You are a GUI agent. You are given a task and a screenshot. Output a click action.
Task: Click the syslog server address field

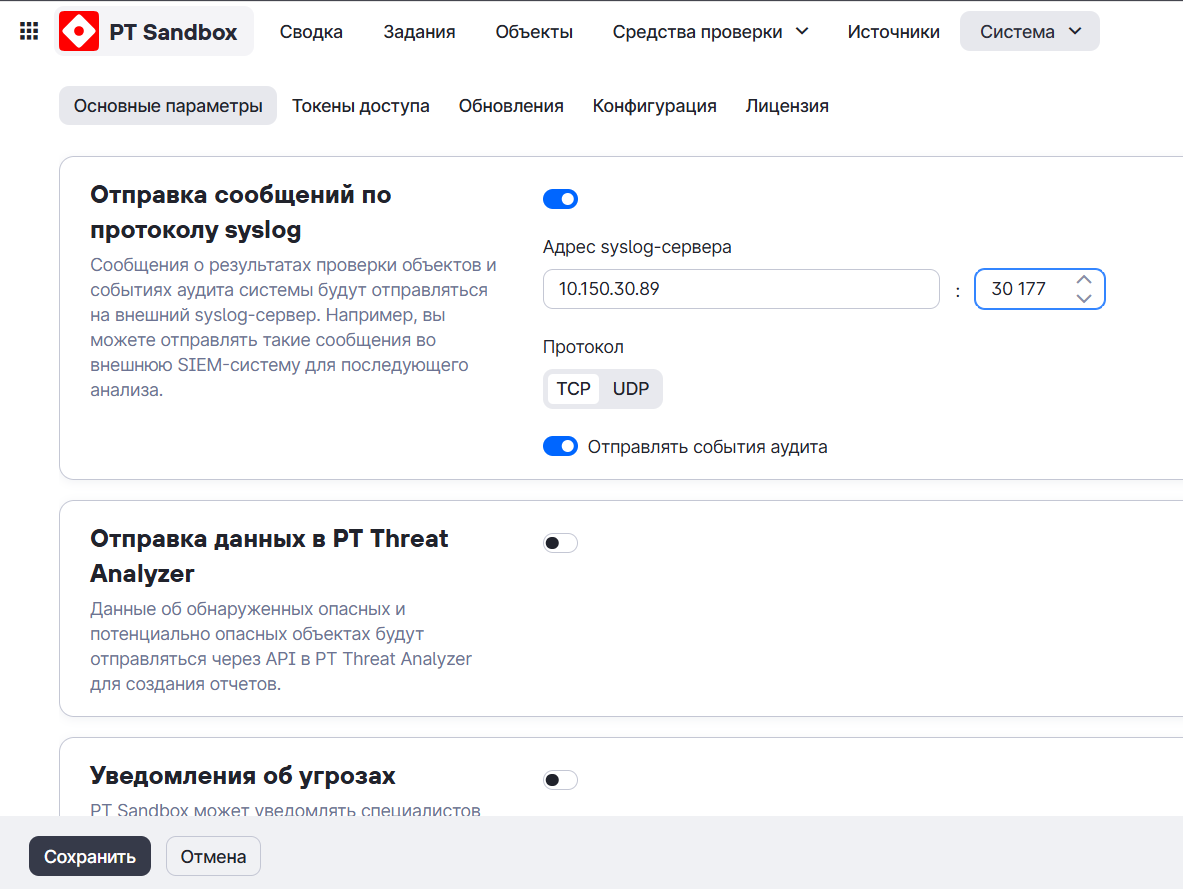741,289
